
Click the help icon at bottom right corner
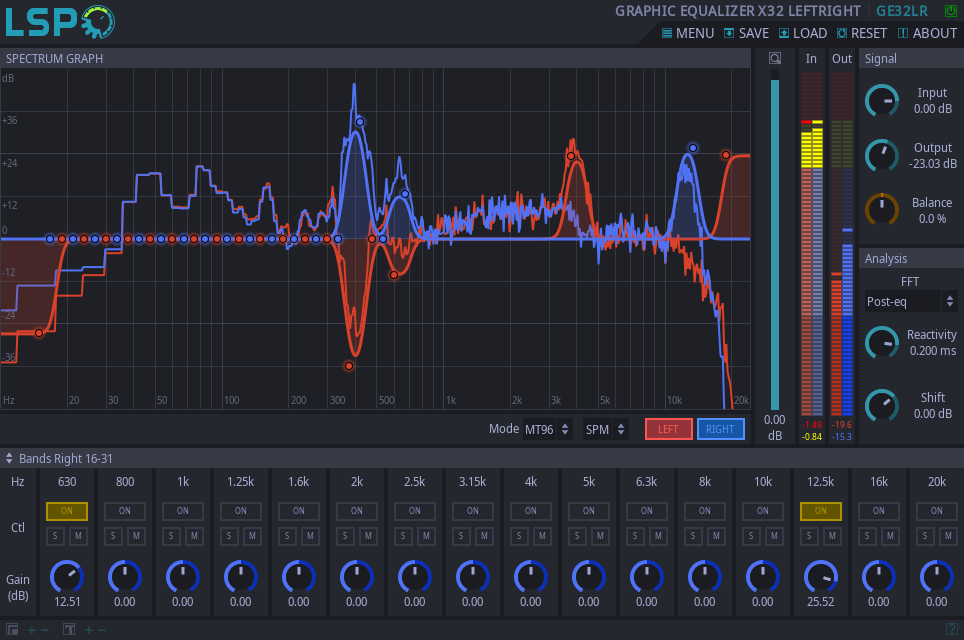click(952, 629)
